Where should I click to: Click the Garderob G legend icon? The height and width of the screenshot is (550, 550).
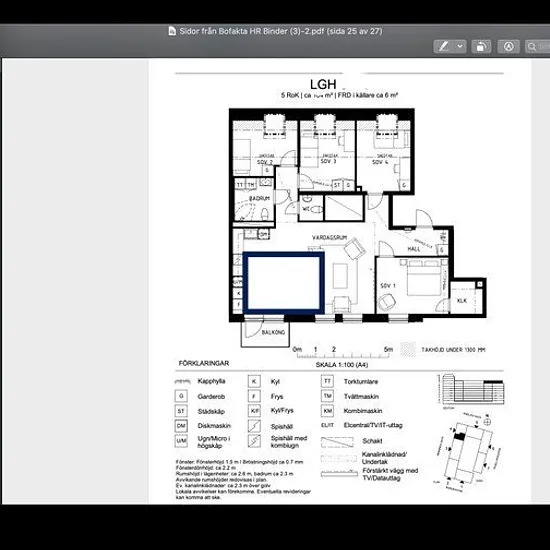tap(181, 396)
